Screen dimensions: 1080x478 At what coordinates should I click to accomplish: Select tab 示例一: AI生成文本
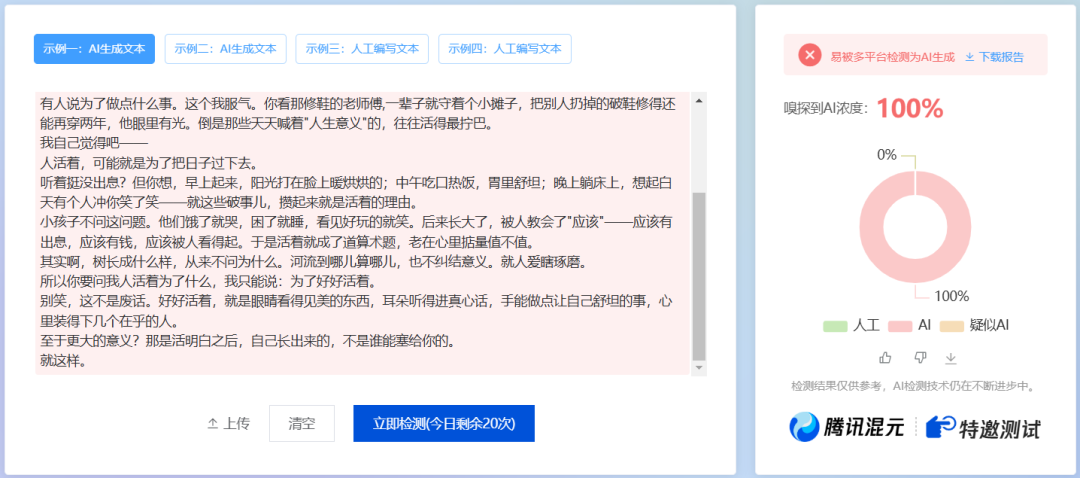click(94, 49)
